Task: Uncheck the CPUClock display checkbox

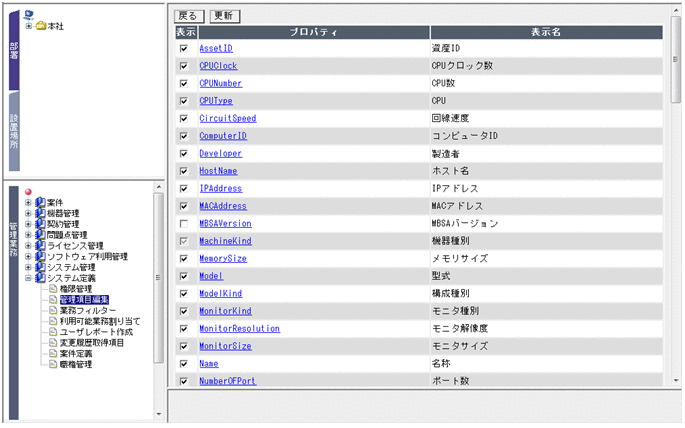Action: [x=184, y=66]
